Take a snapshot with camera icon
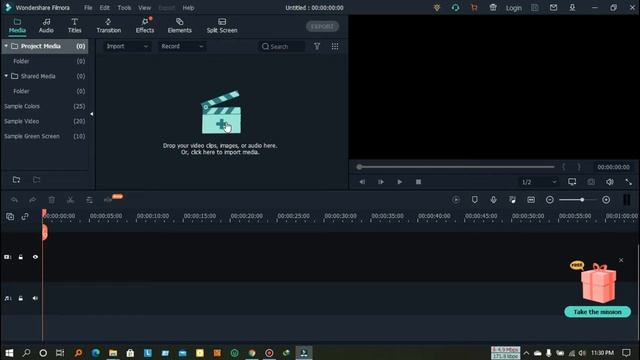The width and height of the screenshot is (640, 360). (x=591, y=182)
